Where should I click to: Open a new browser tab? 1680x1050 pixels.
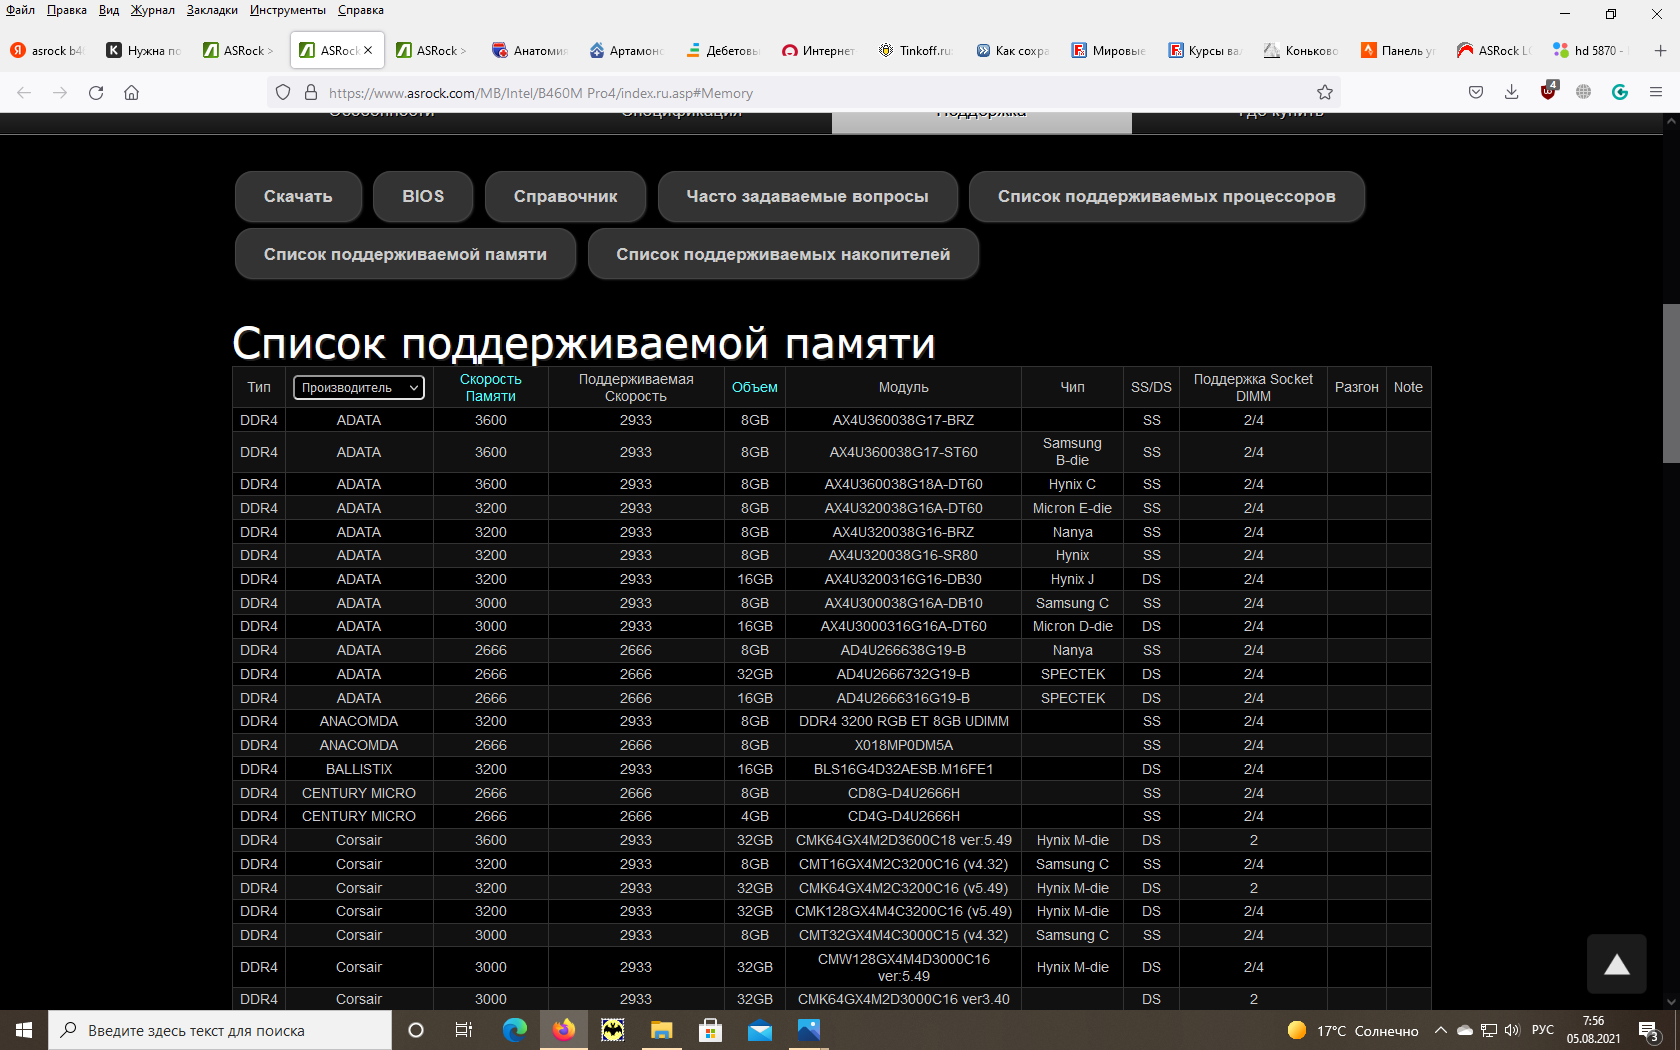click(x=1660, y=50)
